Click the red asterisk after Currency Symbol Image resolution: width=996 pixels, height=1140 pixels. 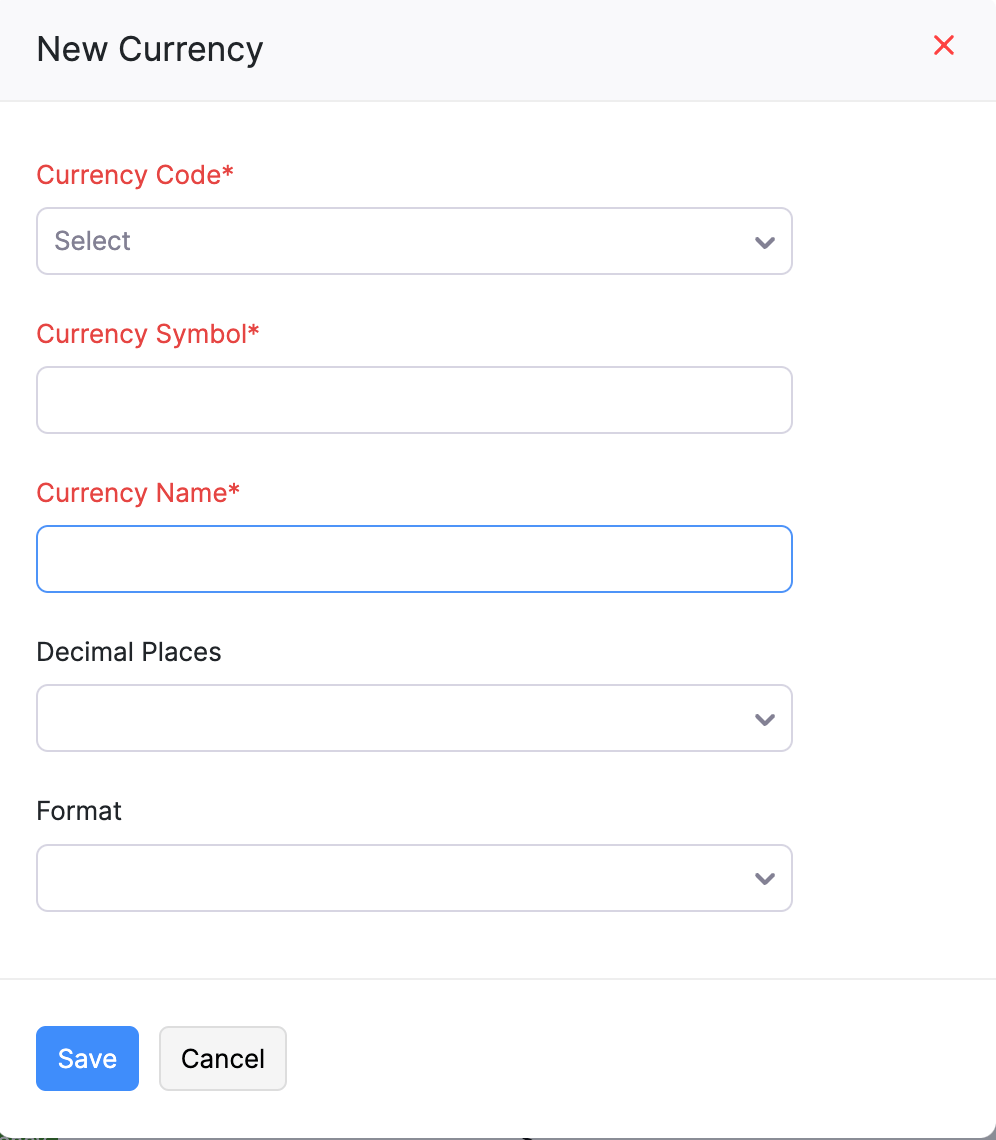click(x=254, y=332)
